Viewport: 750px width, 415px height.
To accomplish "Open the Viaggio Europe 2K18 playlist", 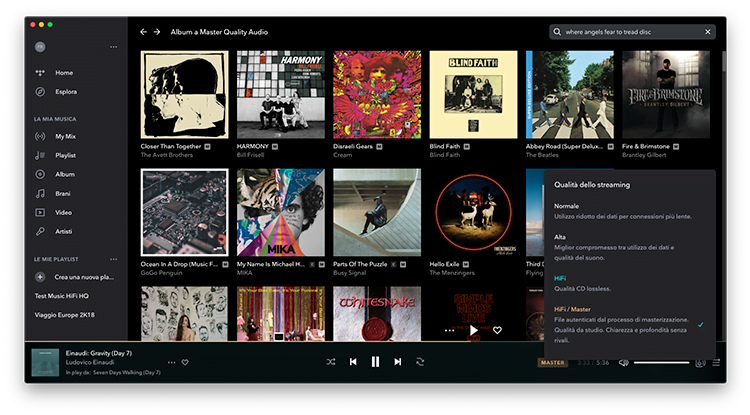I will 65,315.
